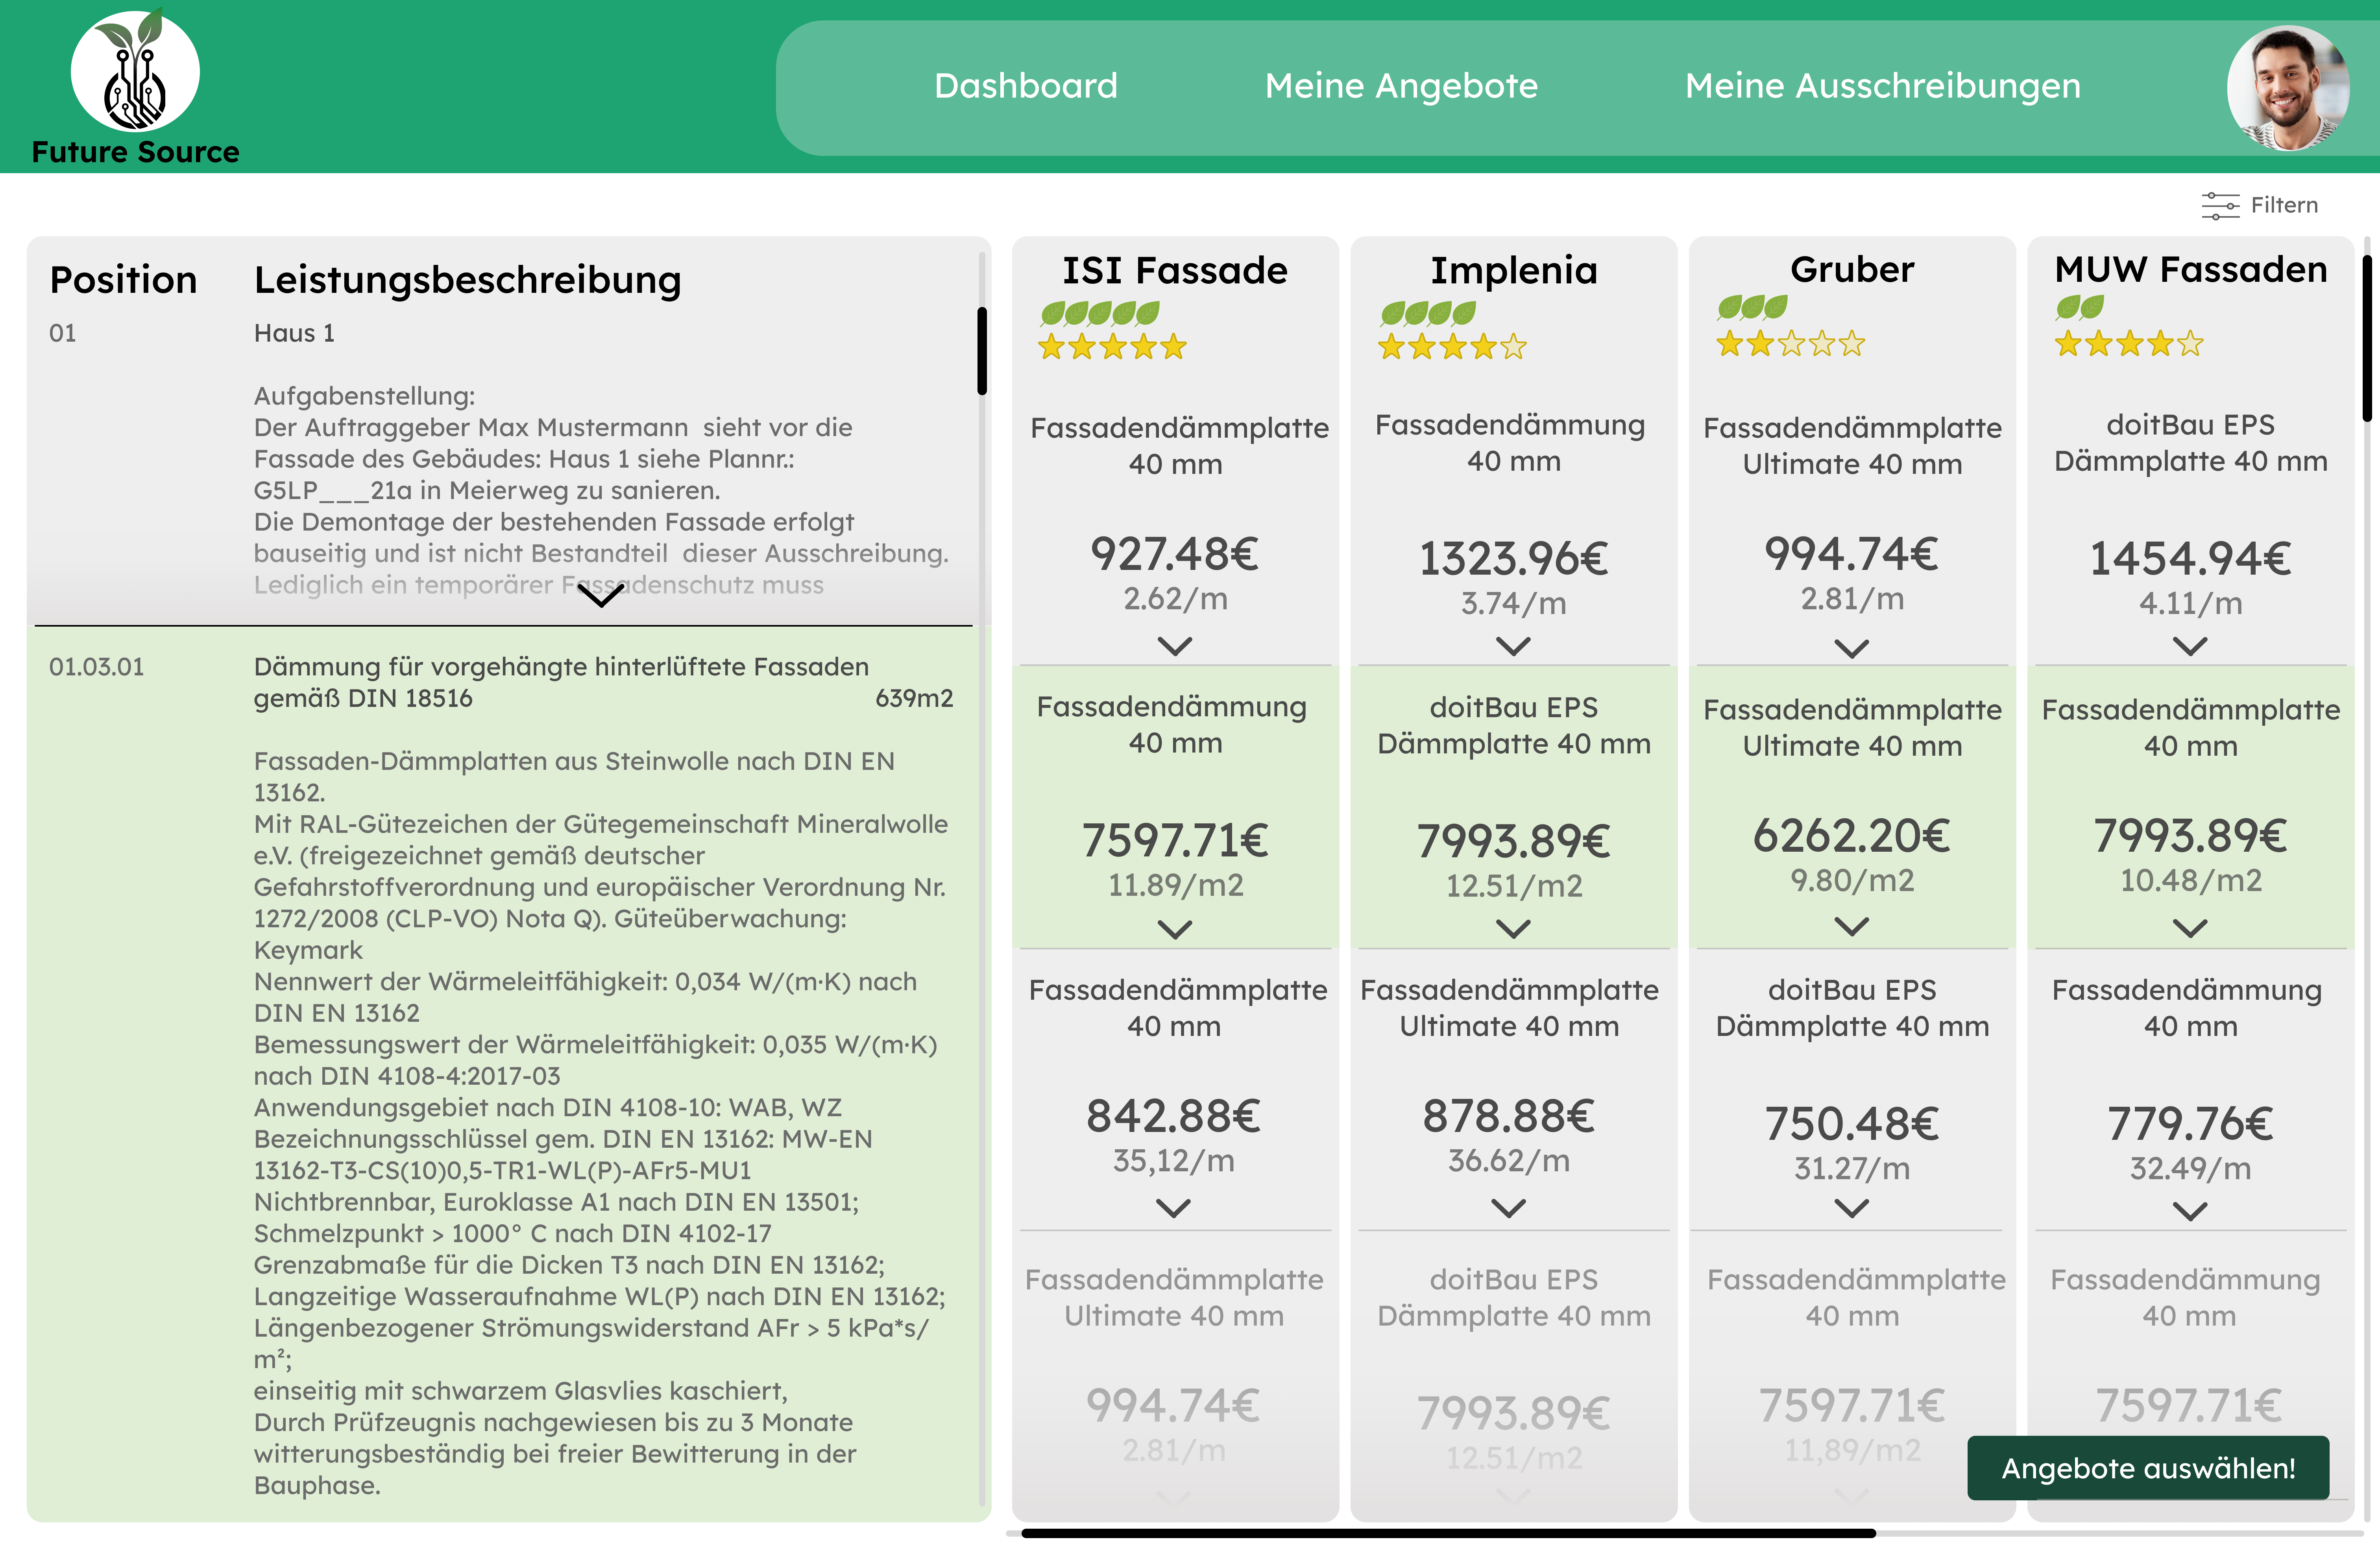This screenshot has height=1546, width=2380.
Task: Select Gruber 9.80/m2 unit price
Action: (1852, 880)
